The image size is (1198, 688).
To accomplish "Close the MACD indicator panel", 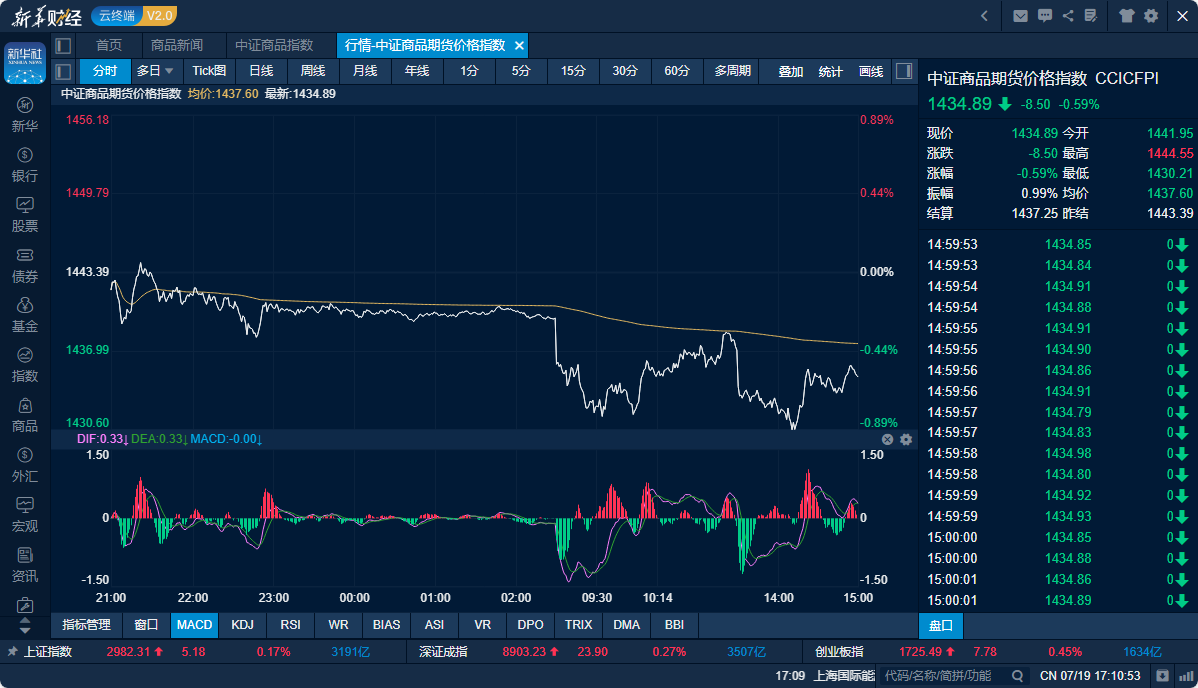I will [887, 439].
